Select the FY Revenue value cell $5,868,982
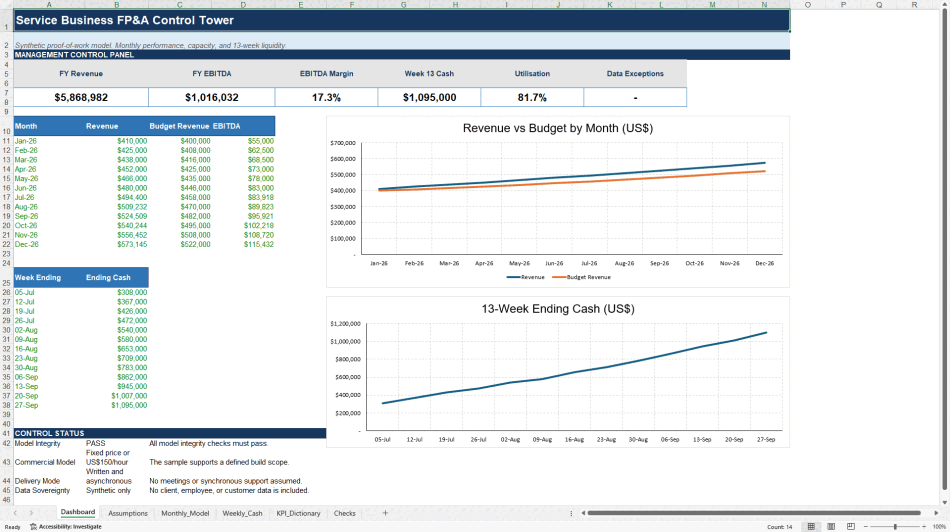 (81, 97)
